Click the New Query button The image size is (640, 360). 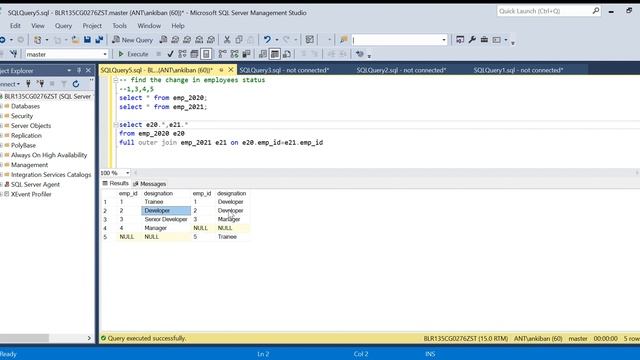[133, 40]
